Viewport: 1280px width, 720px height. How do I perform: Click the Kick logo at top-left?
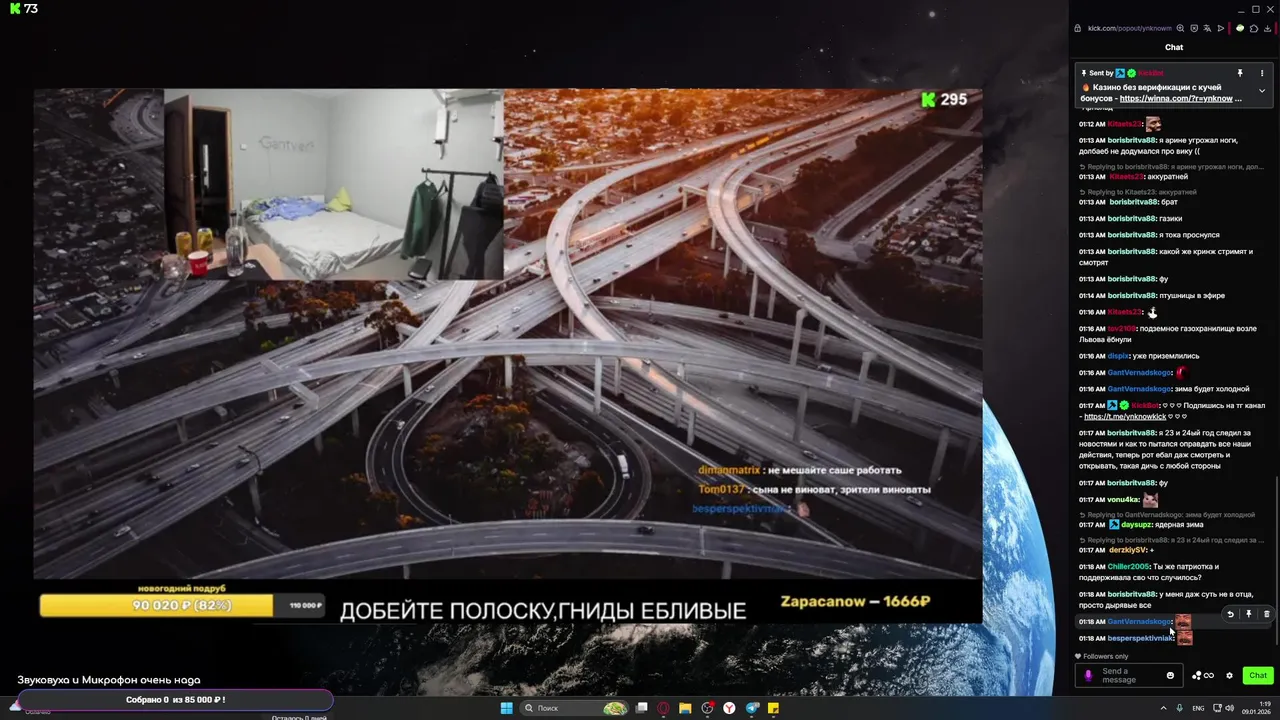click(x=14, y=10)
